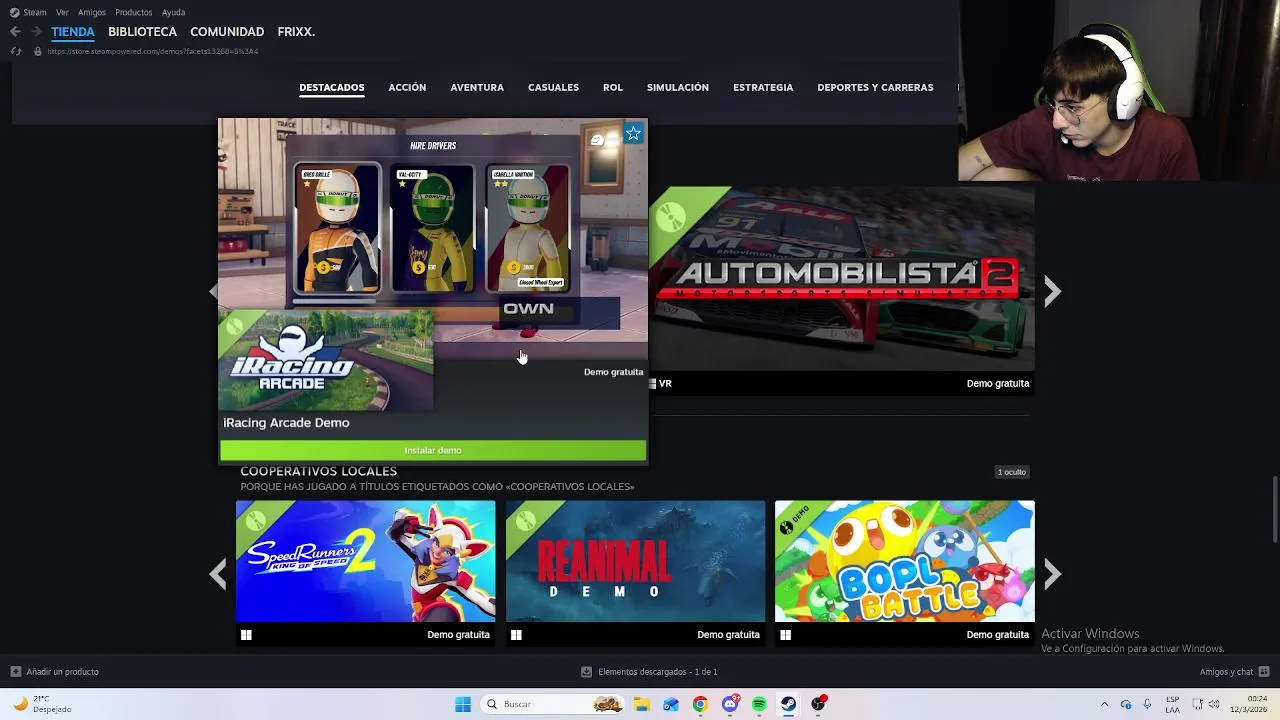Image resolution: width=1280 pixels, height=720 pixels.
Task: Click Demo gratuita label under Bopl Battle
Action: [x=998, y=634]
